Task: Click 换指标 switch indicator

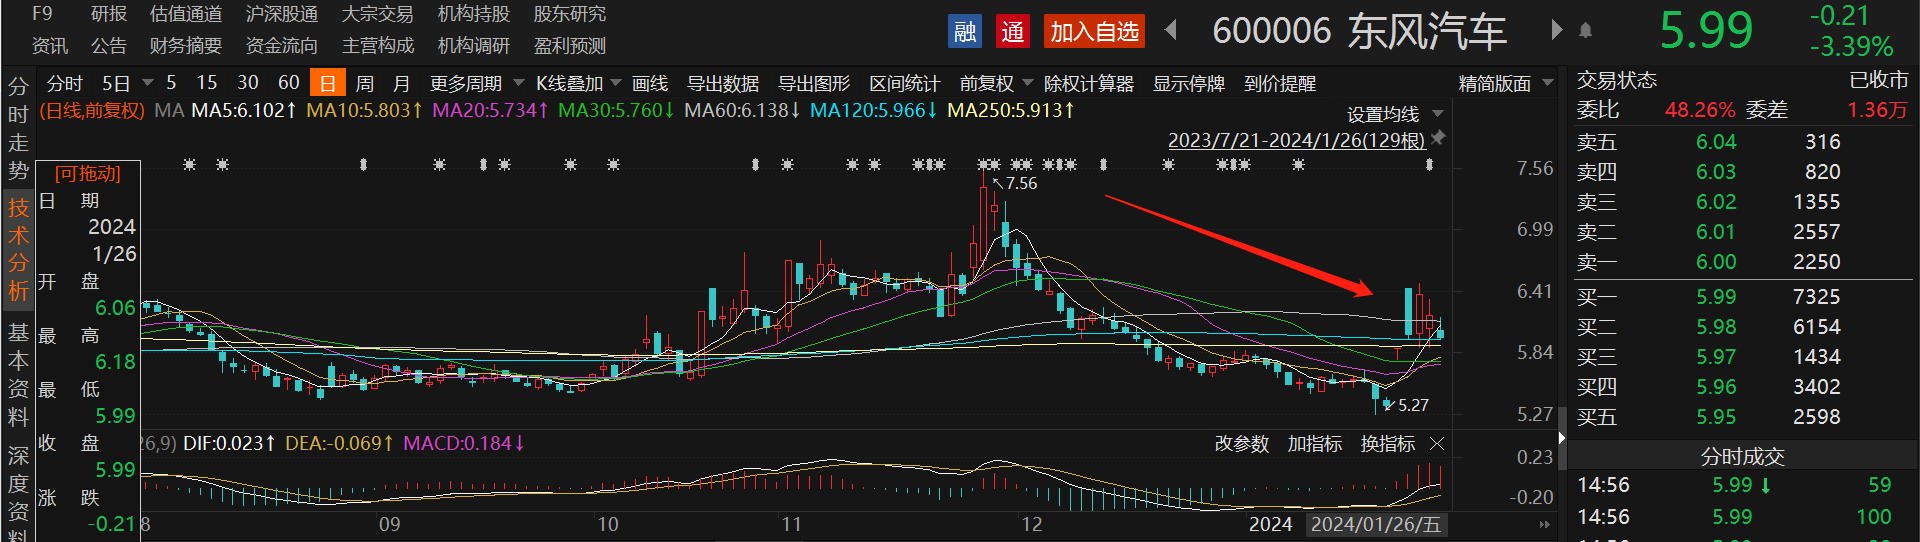Action: click(1388, 443)
